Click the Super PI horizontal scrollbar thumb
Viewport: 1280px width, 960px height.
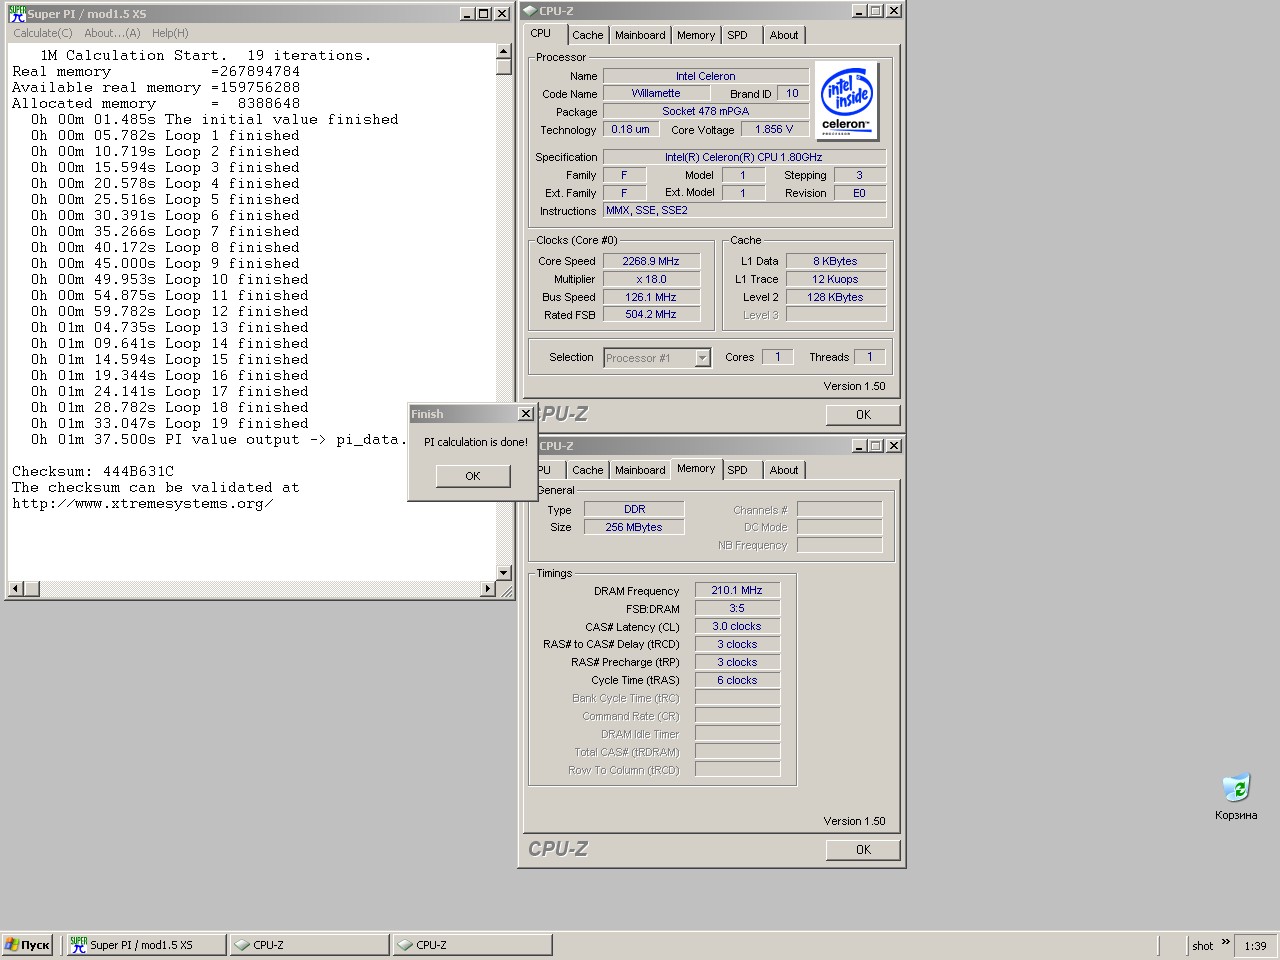pyautogui.click(x=31, y=589)
